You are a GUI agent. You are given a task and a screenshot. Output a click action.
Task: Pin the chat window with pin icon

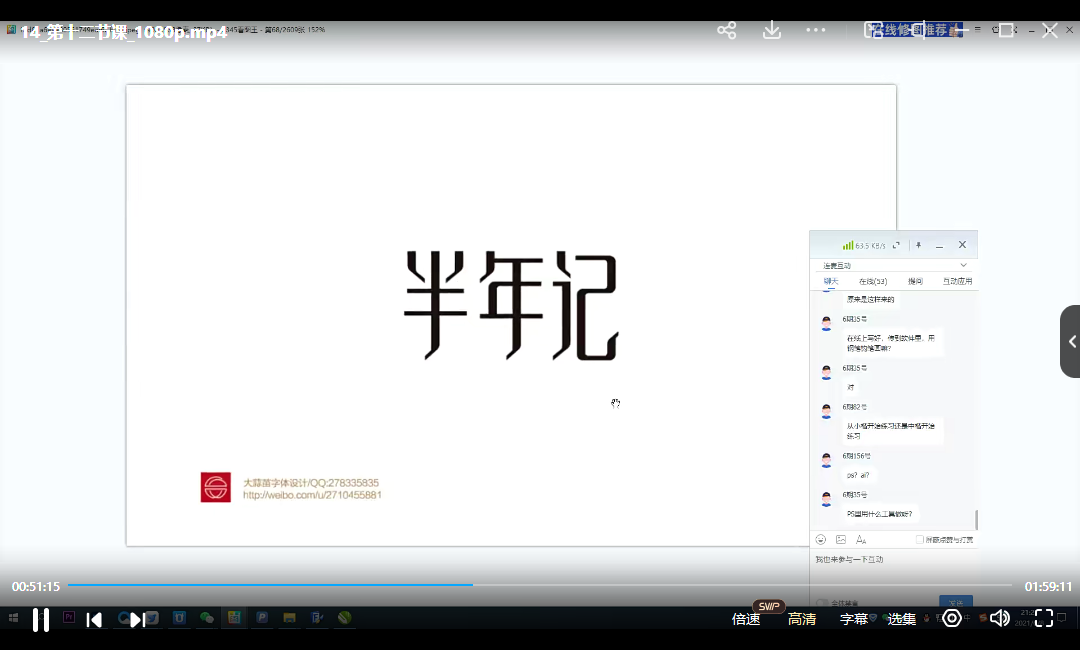click(918, 245)
